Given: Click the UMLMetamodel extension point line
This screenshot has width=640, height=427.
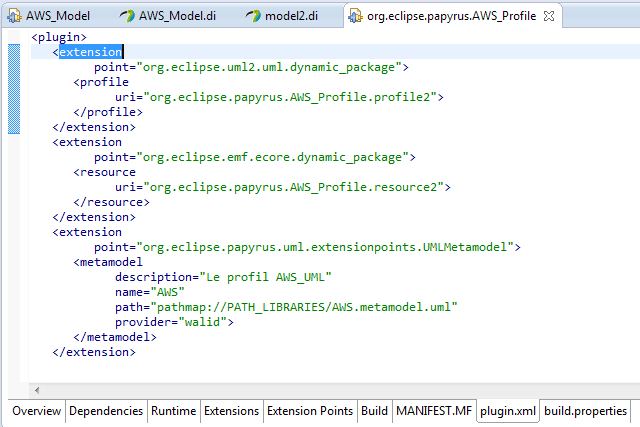Looking at the screenshot, I should click(307, 247).
